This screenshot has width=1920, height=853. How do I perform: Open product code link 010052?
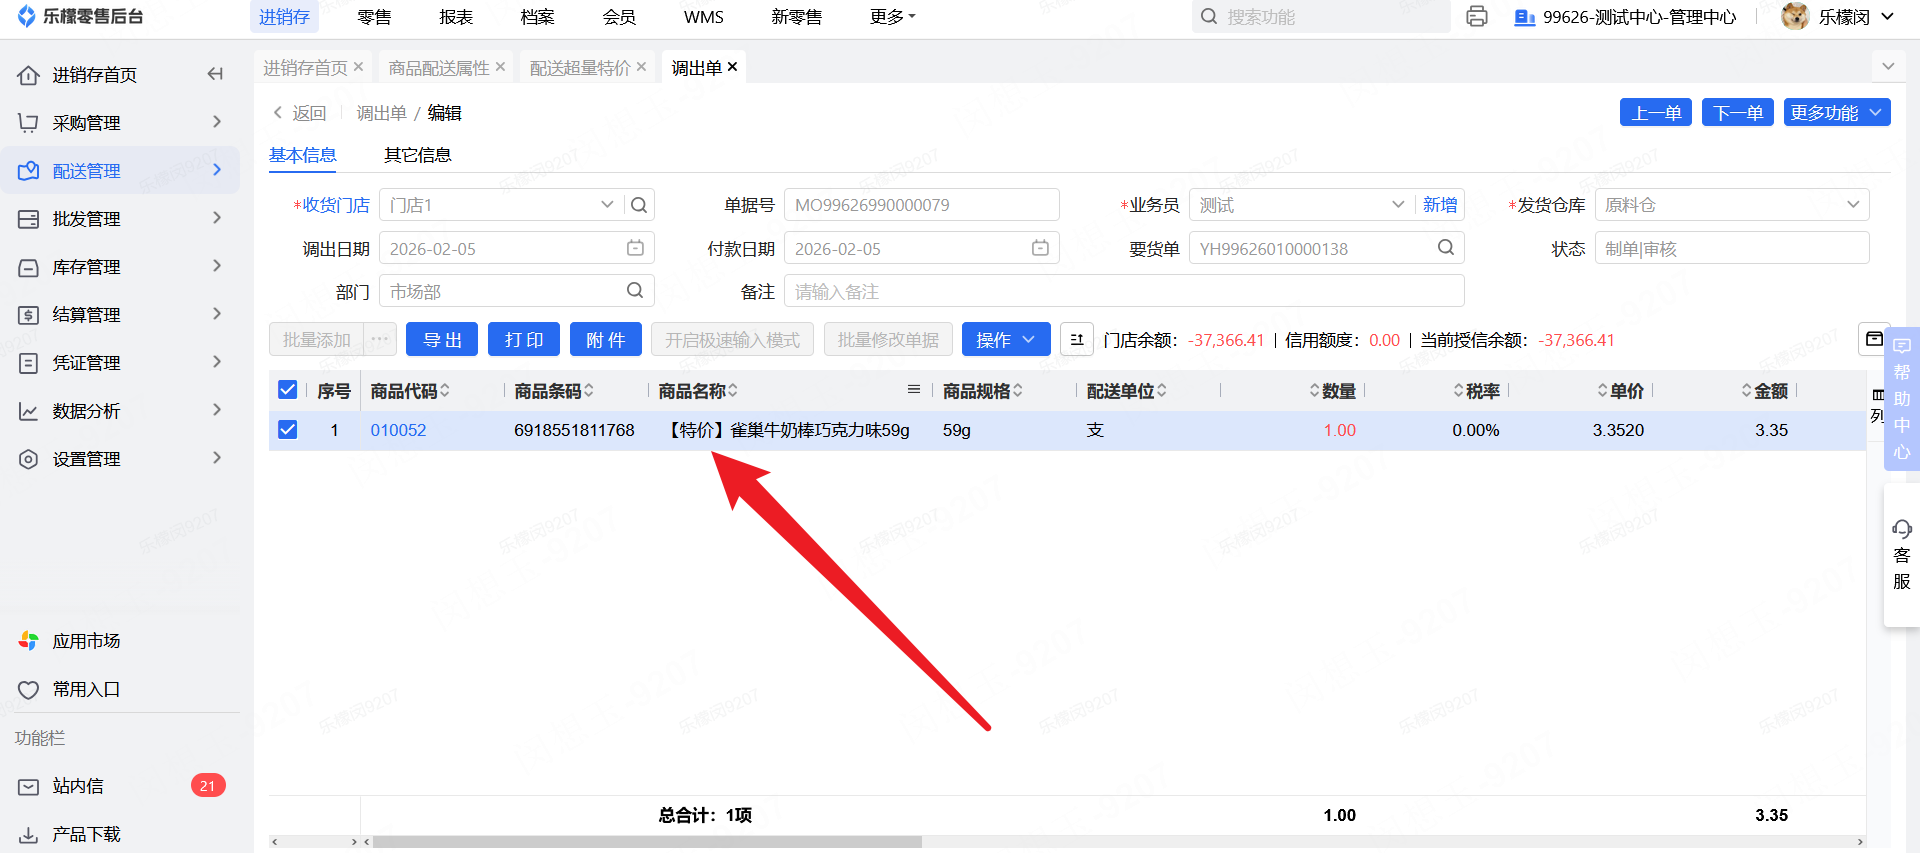[x=398, y=430]
